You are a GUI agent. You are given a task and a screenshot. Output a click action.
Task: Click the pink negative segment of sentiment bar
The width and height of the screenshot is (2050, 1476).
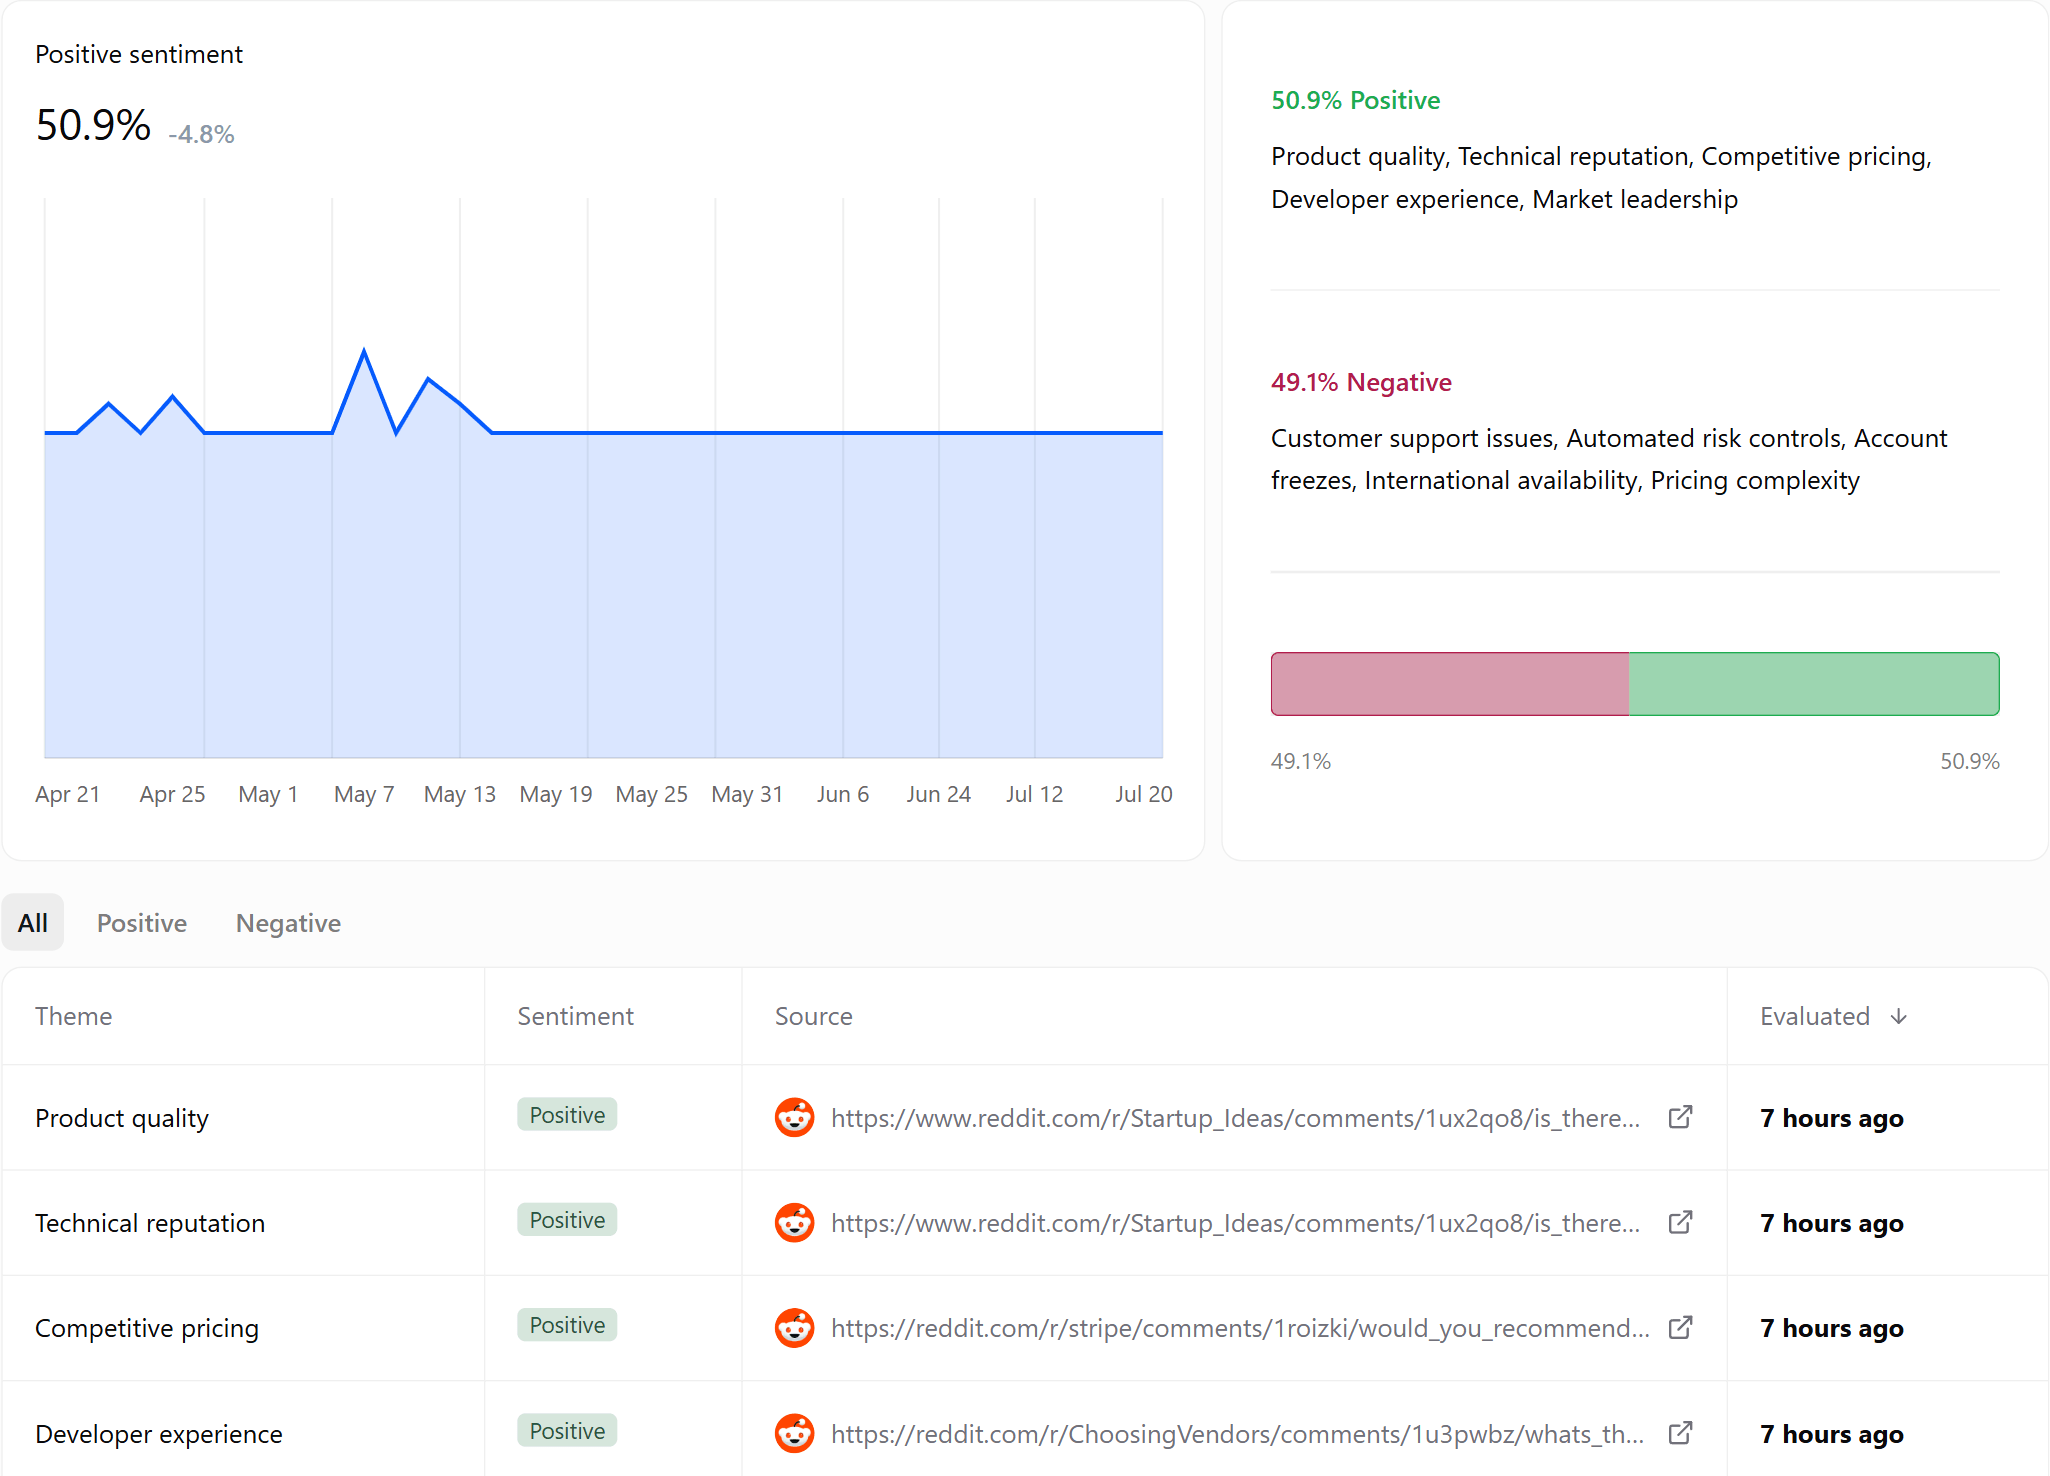[x=1450, y=684]
